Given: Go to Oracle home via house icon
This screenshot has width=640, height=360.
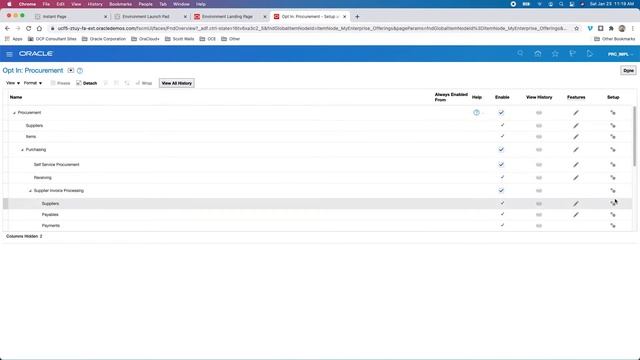Looking at the screenshot, I should coord(538,53).
